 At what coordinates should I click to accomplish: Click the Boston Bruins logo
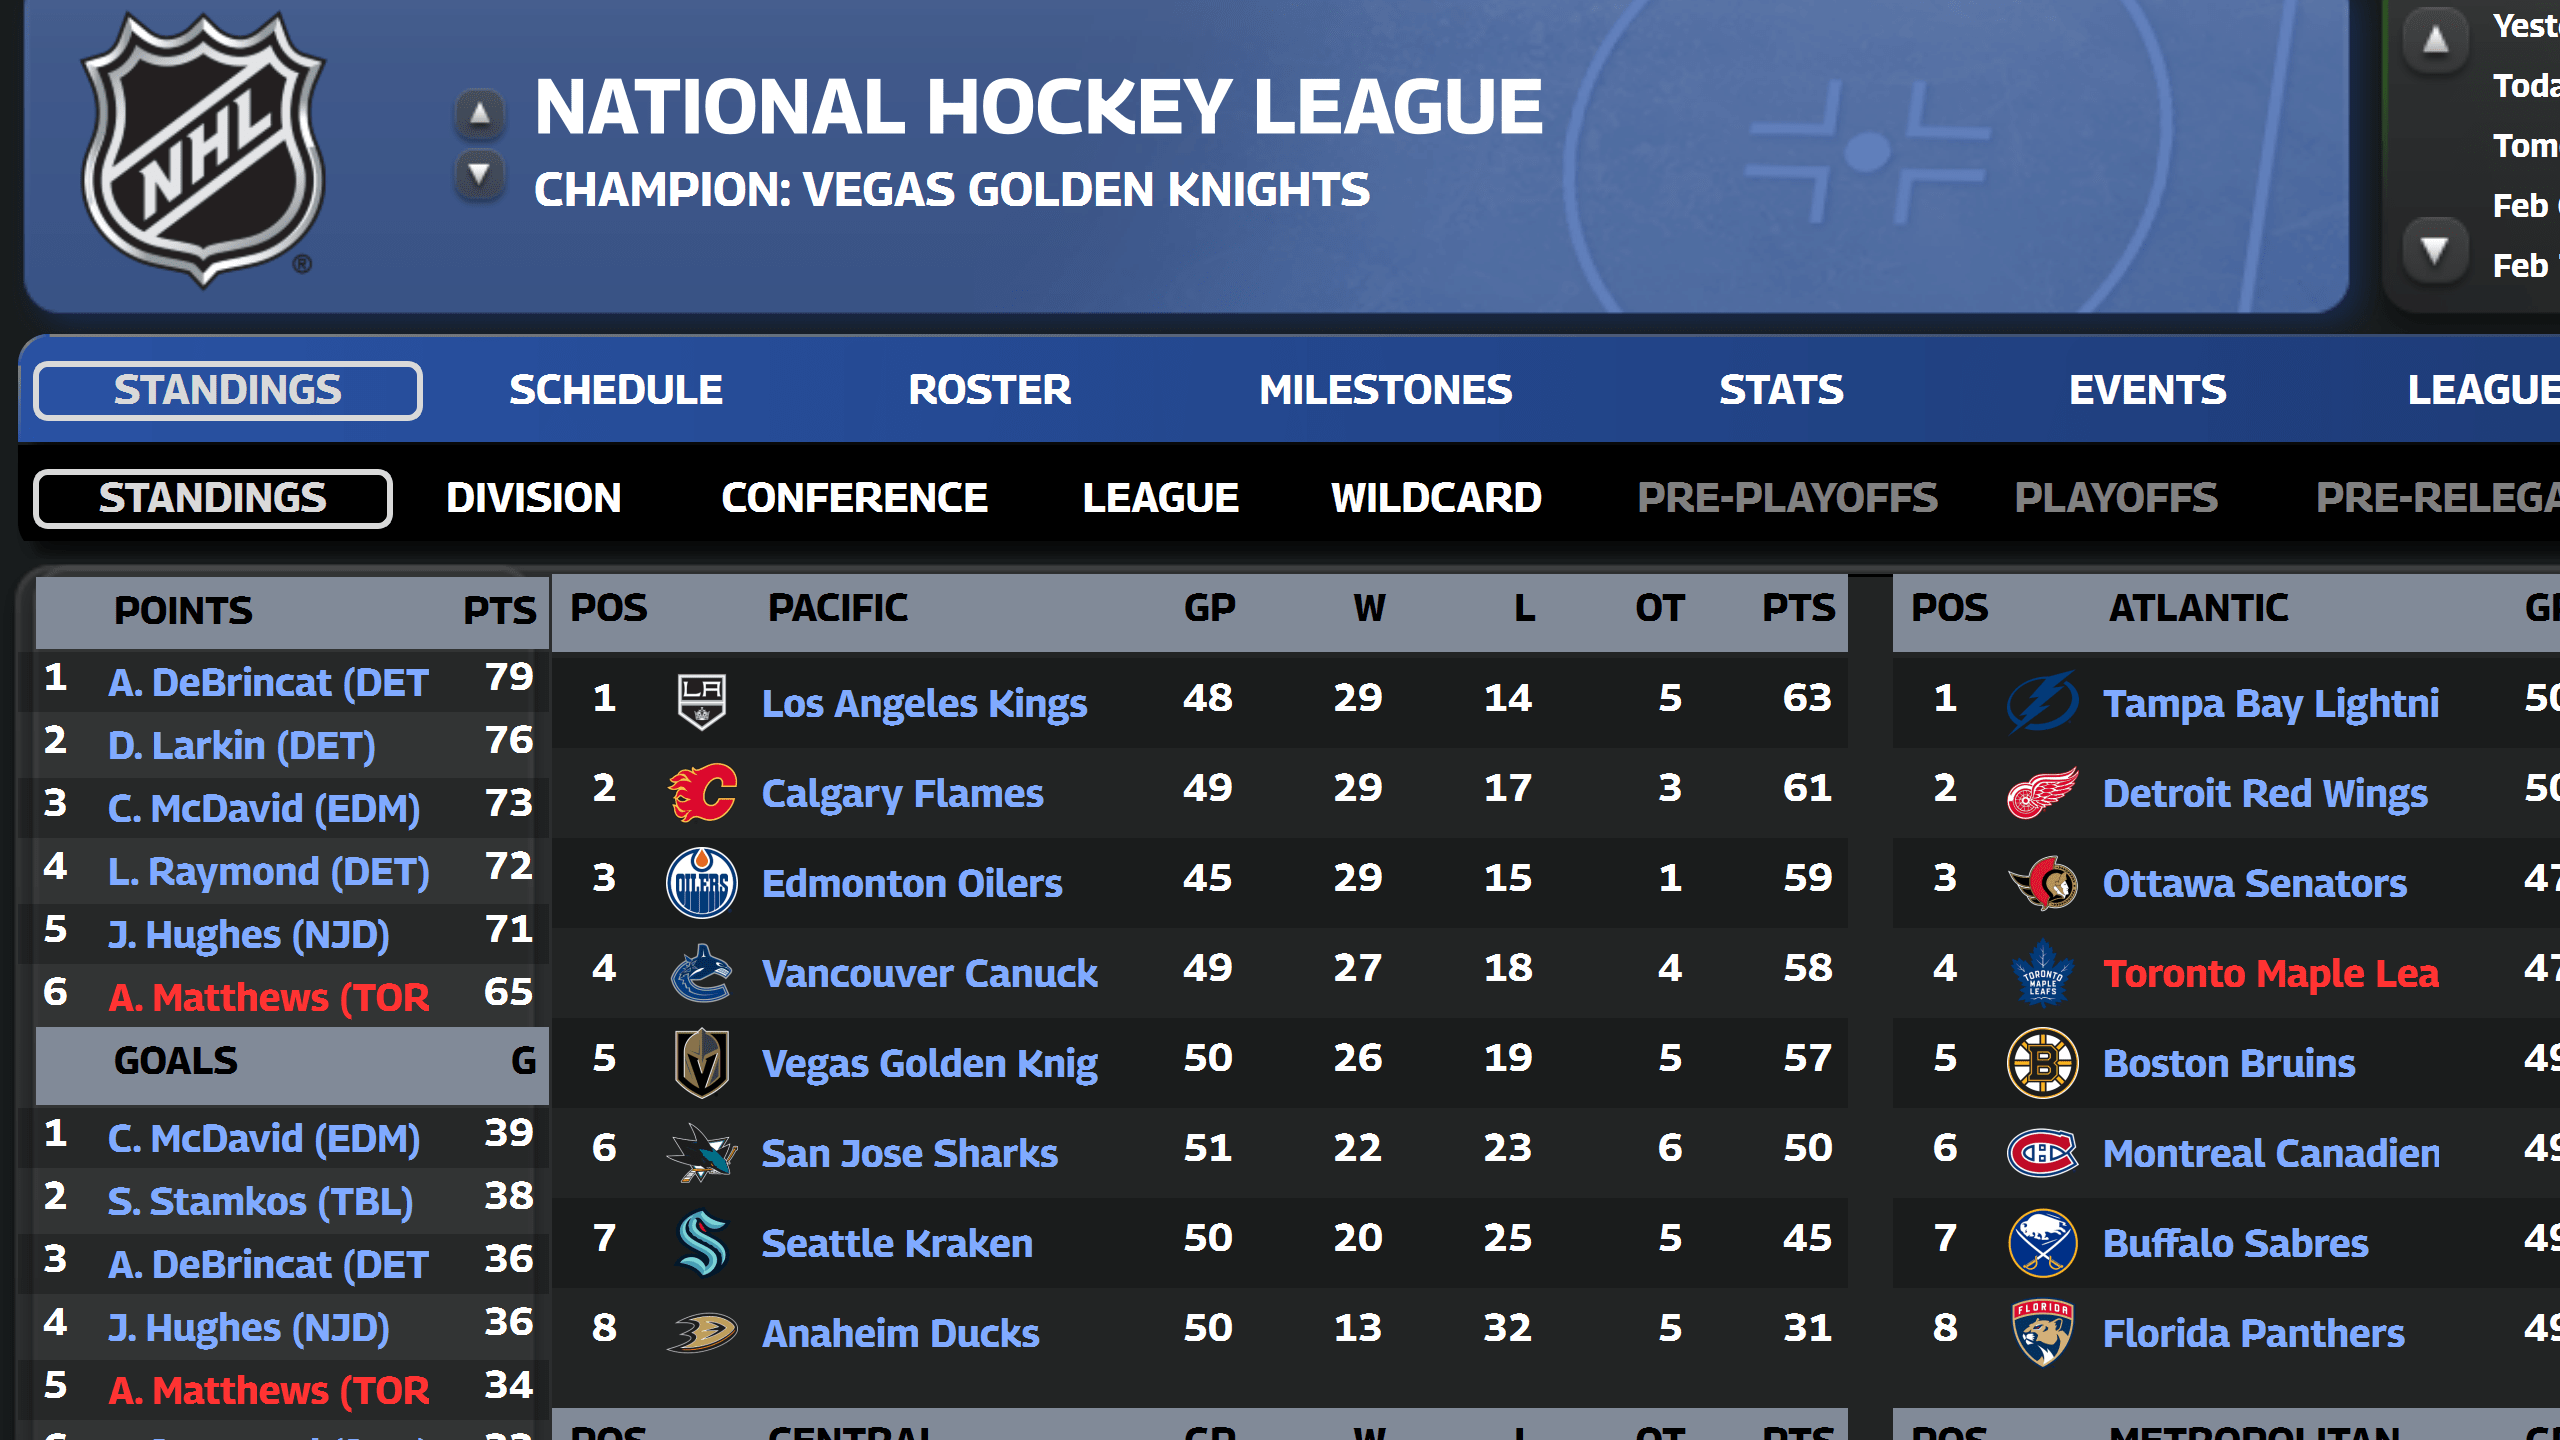coord(2042,1062)
